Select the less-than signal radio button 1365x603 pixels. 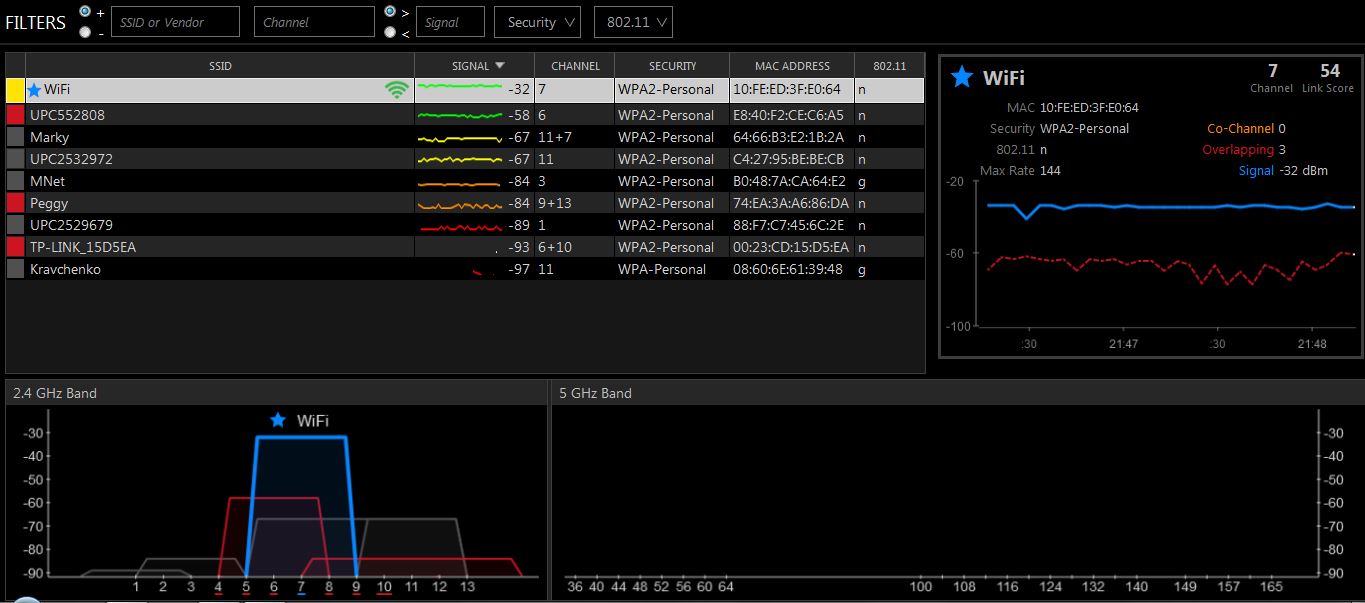pyautogui.click(x=389, y=32)
